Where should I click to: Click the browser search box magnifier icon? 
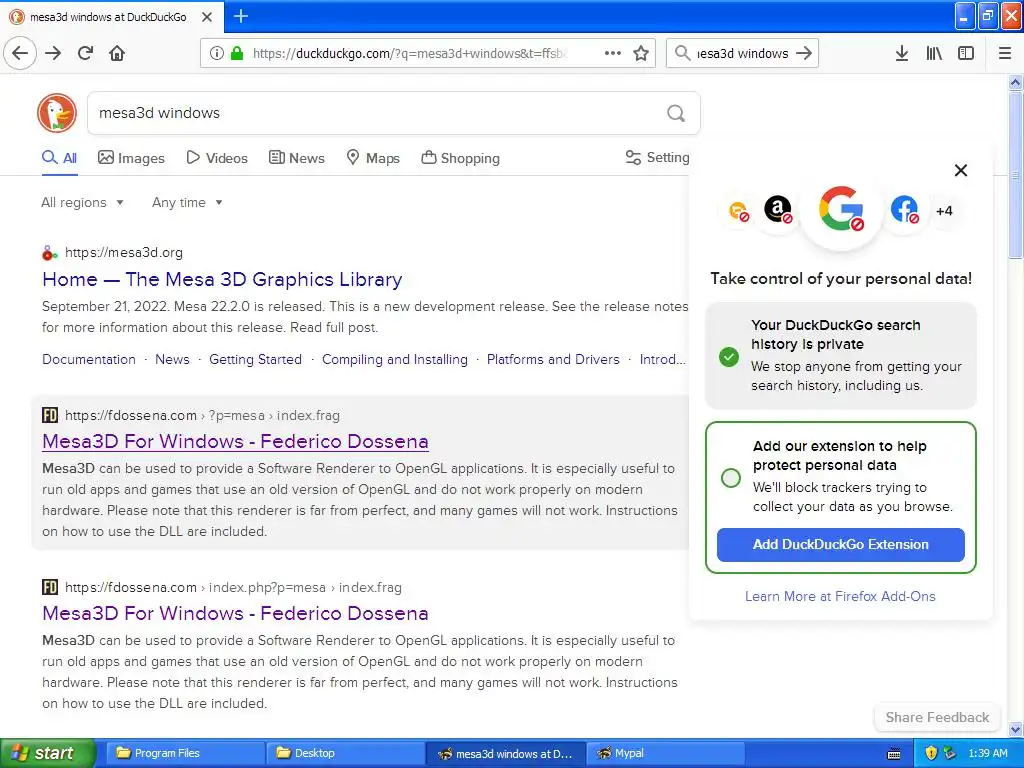pos(682,53)
